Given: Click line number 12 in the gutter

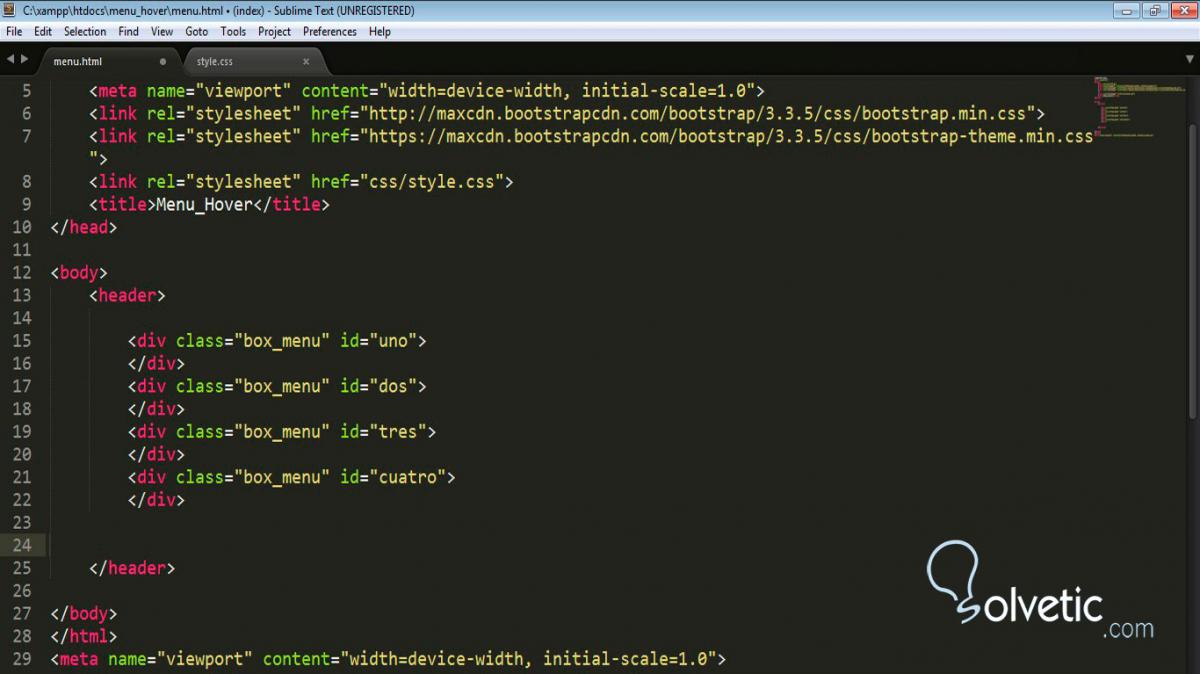Looking at the screenshot, I should [x=22, y=272].
